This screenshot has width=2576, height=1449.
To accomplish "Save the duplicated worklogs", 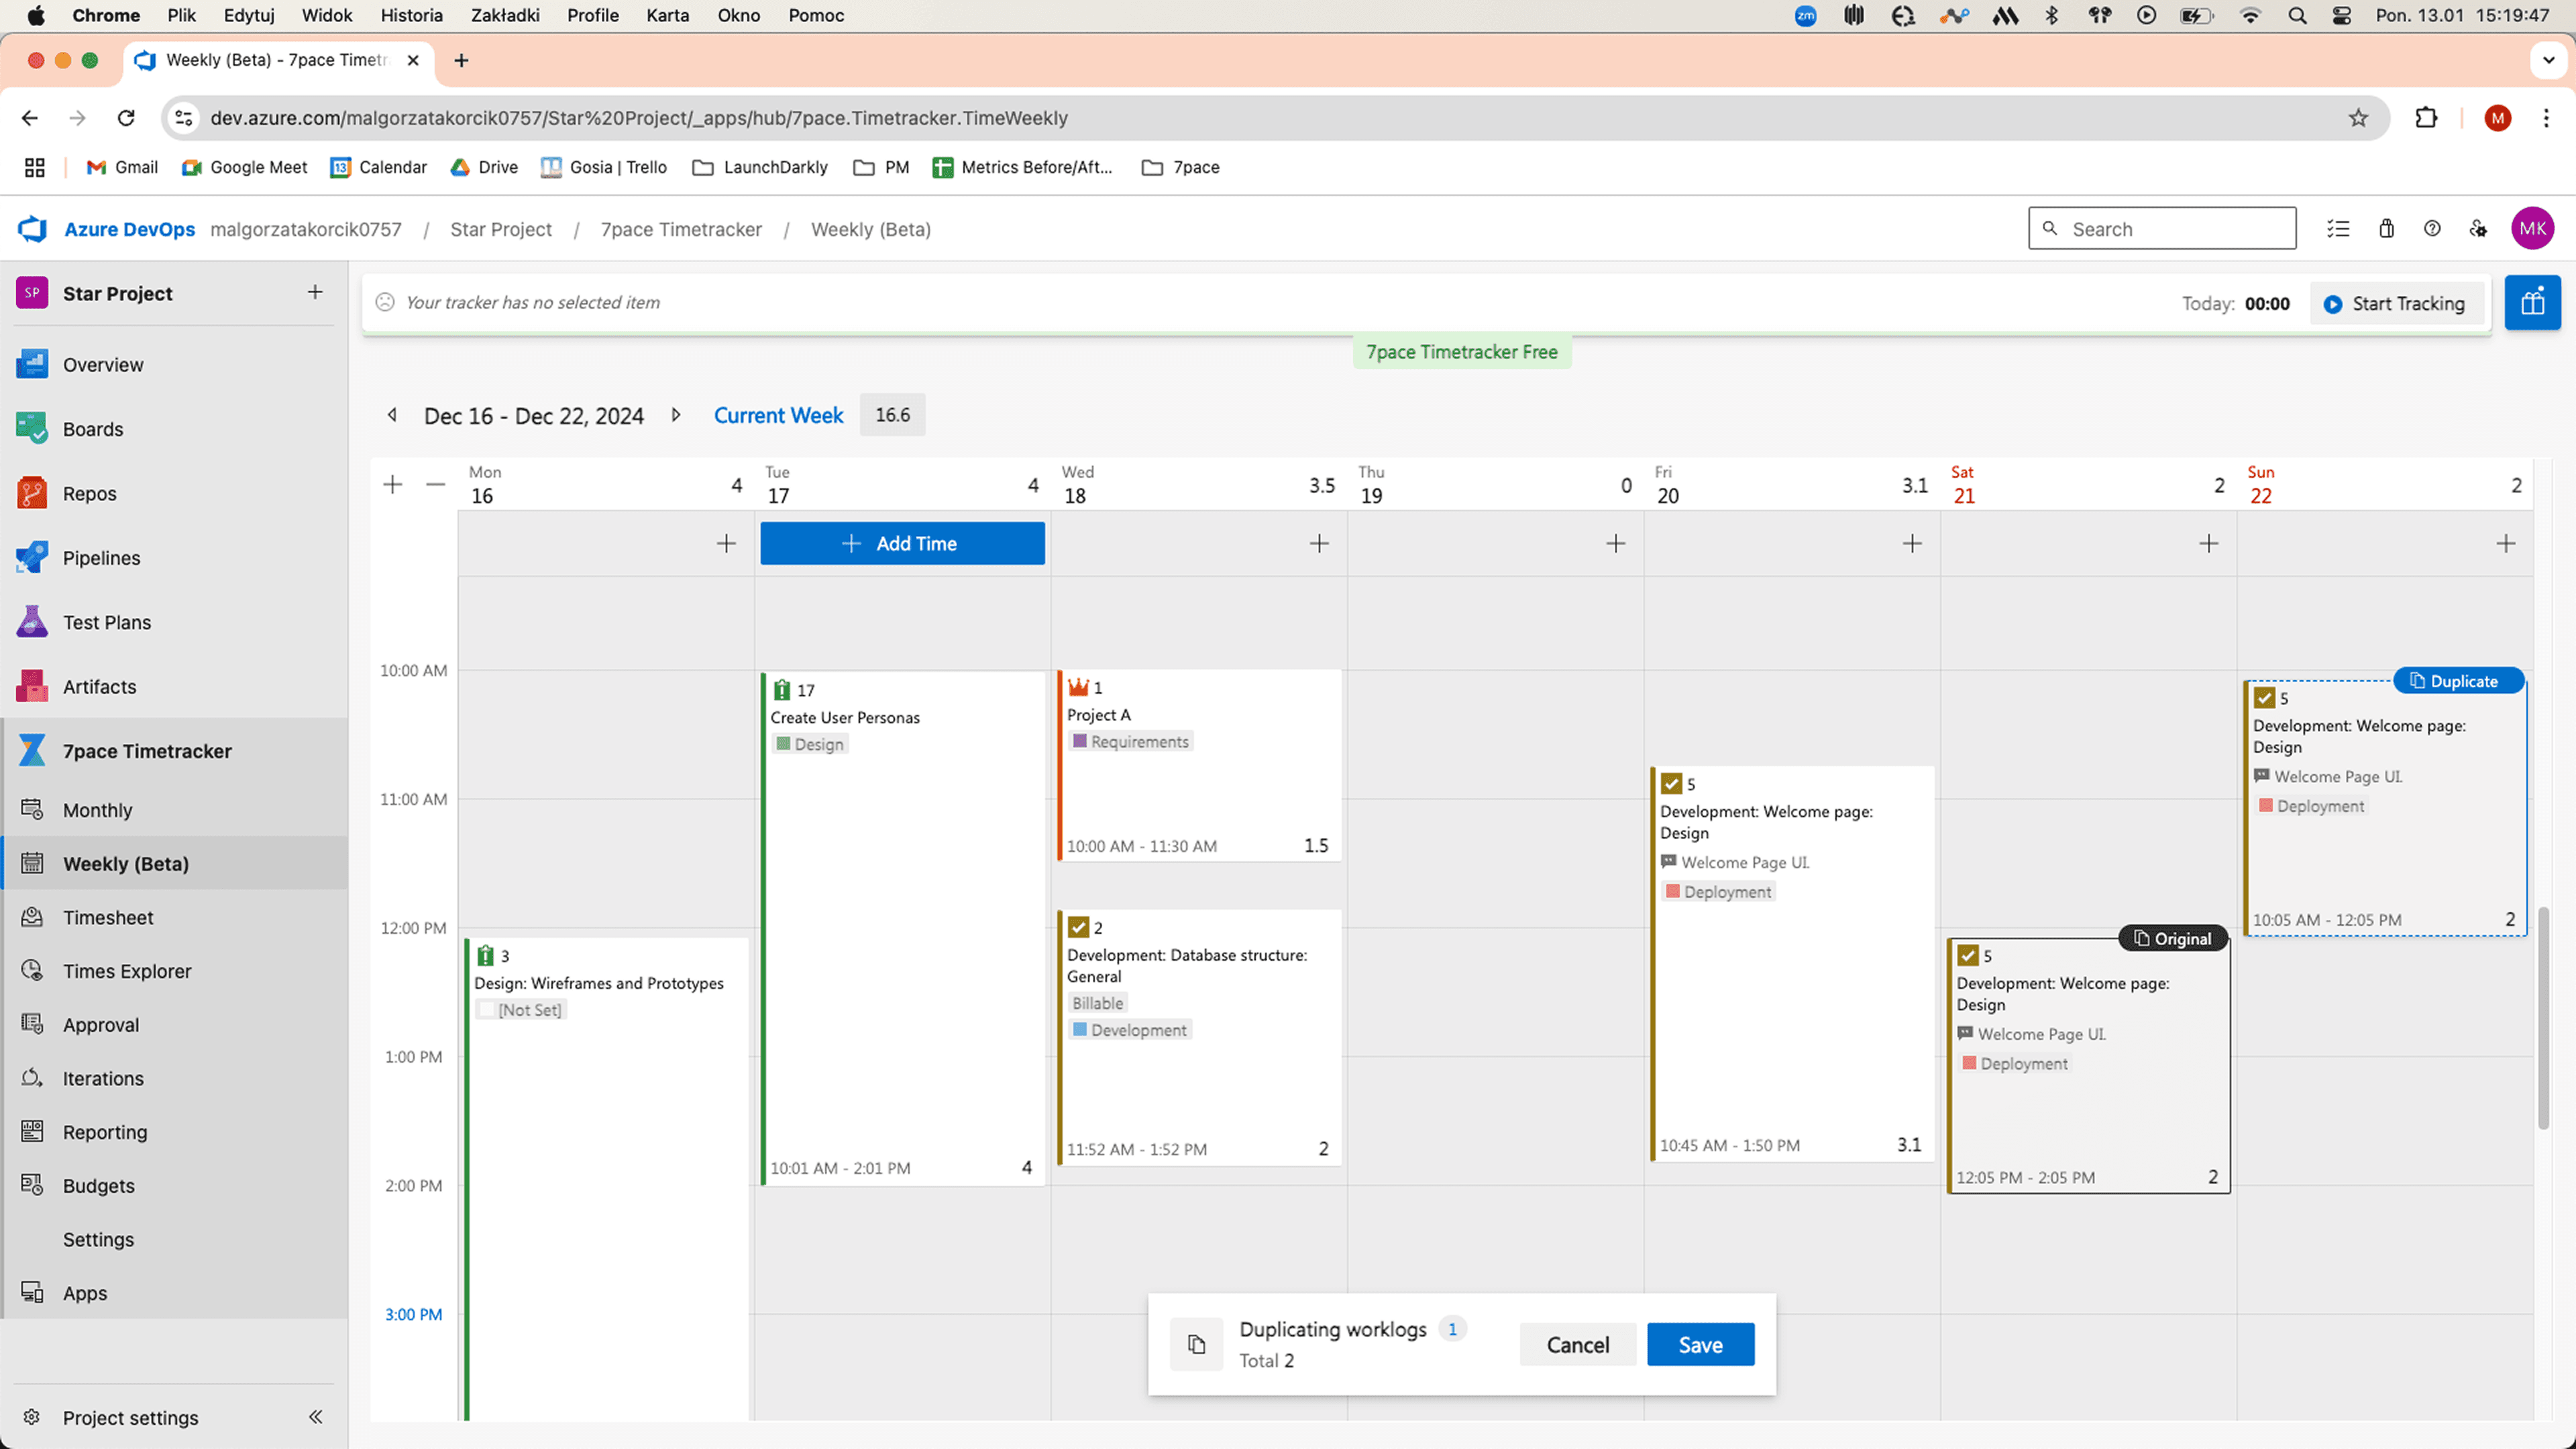I will tap(1700, 1345).
